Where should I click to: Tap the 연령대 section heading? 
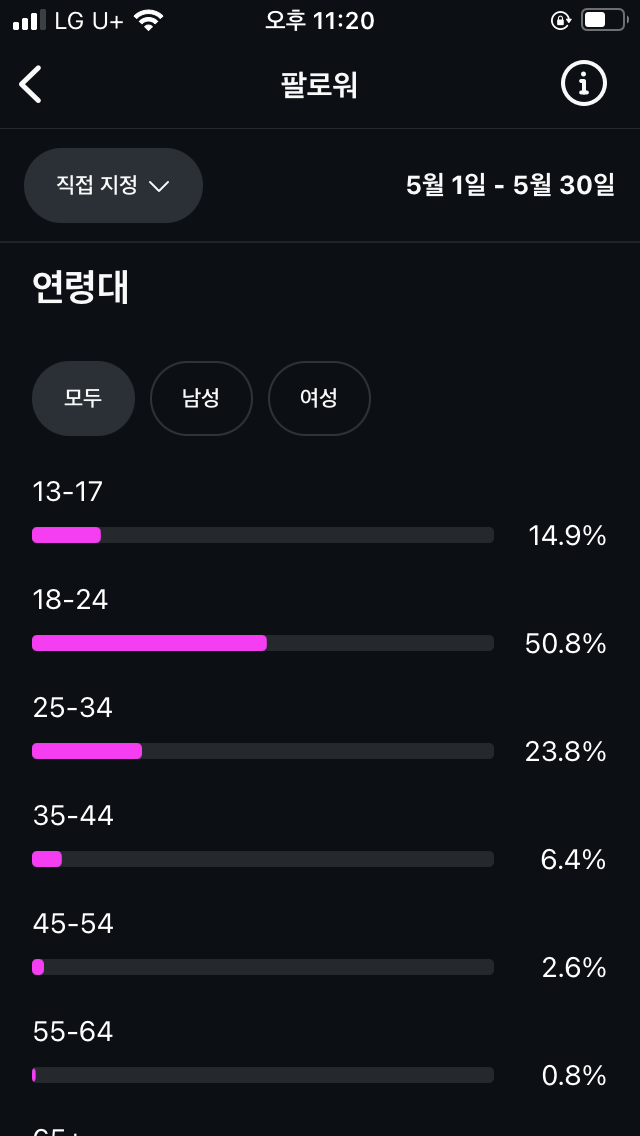click(81, 288)
